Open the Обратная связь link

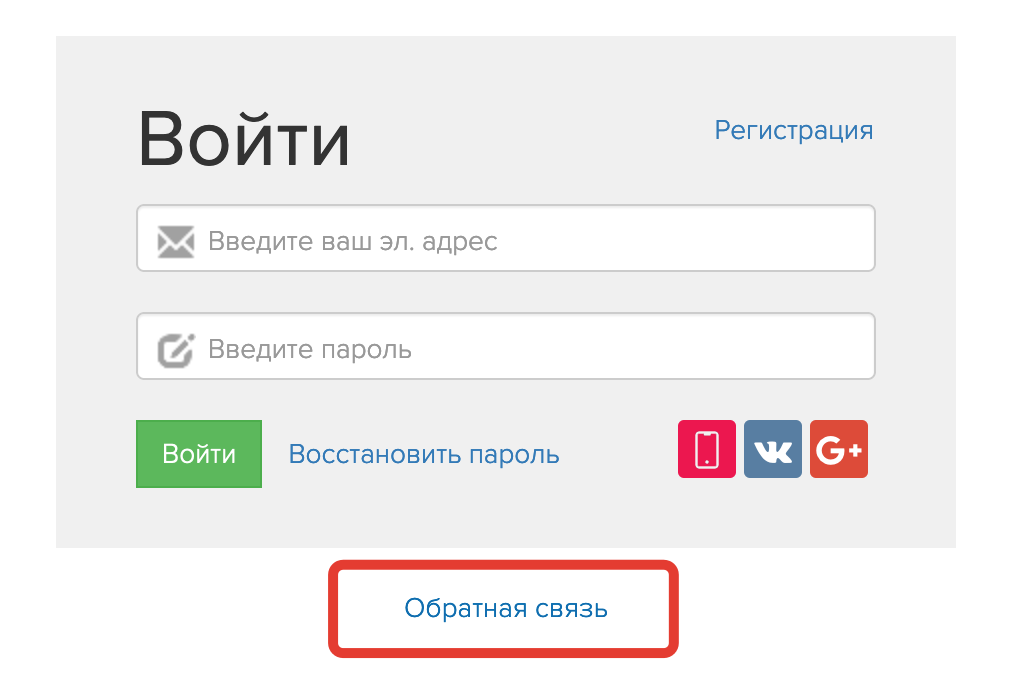(x=506, y=608)
